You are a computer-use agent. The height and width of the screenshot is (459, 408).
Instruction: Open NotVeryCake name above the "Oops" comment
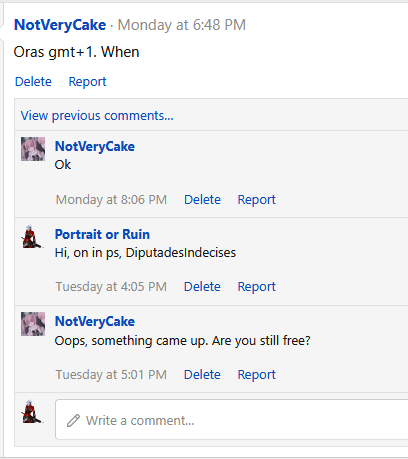coord(95,321)
